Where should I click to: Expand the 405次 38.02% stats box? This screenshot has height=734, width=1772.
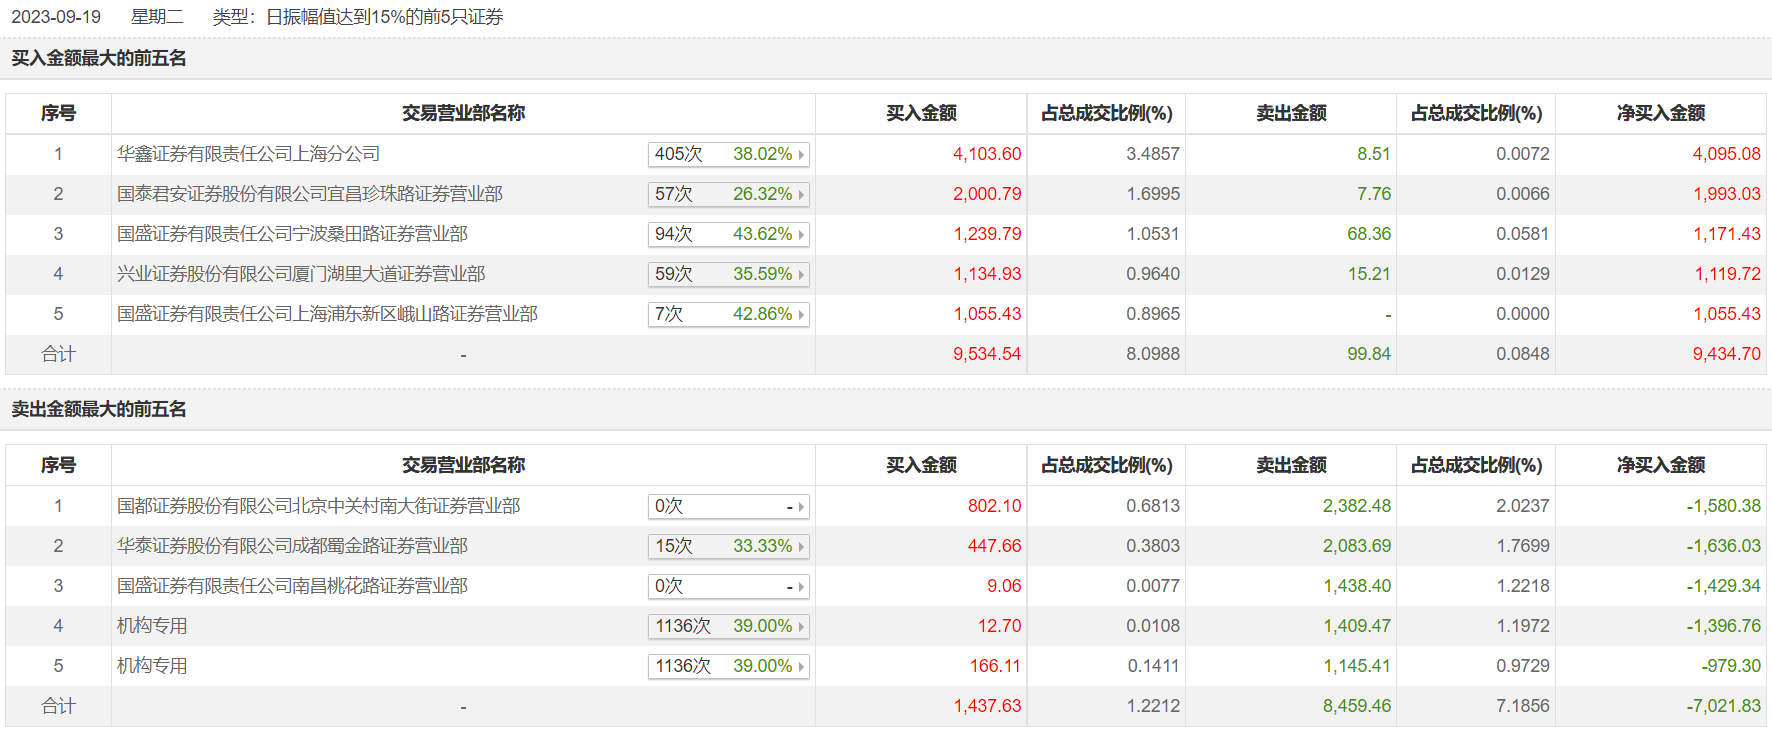(x=728, y=154)
